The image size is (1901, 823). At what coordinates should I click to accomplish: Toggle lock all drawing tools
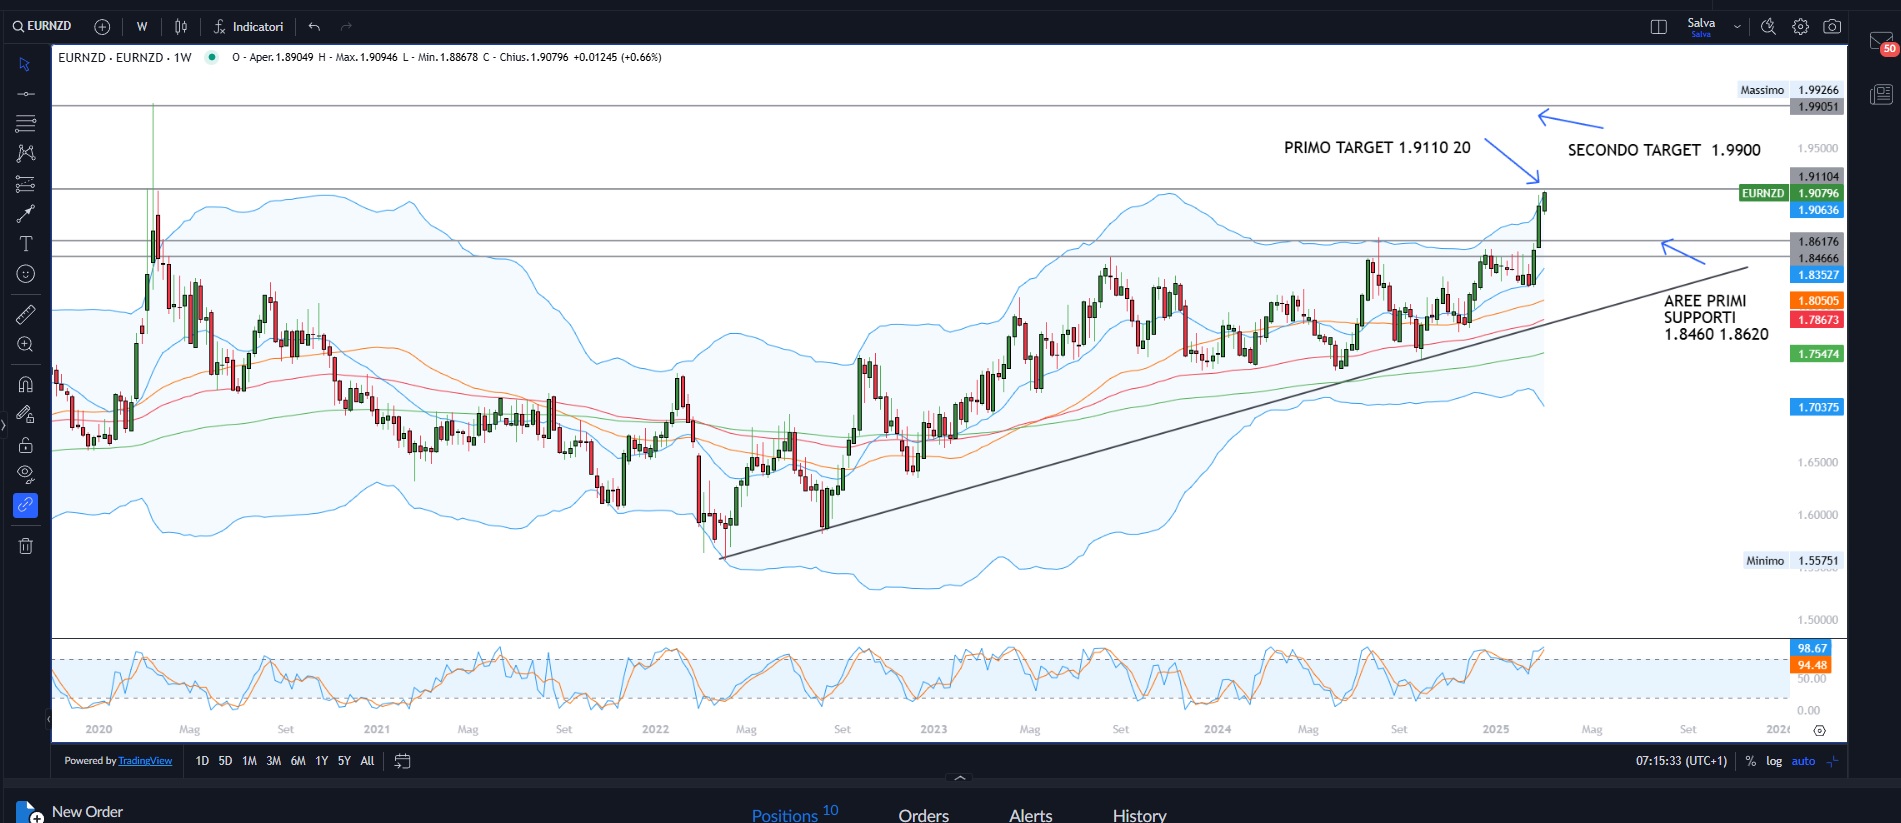[x=26, y=445]
